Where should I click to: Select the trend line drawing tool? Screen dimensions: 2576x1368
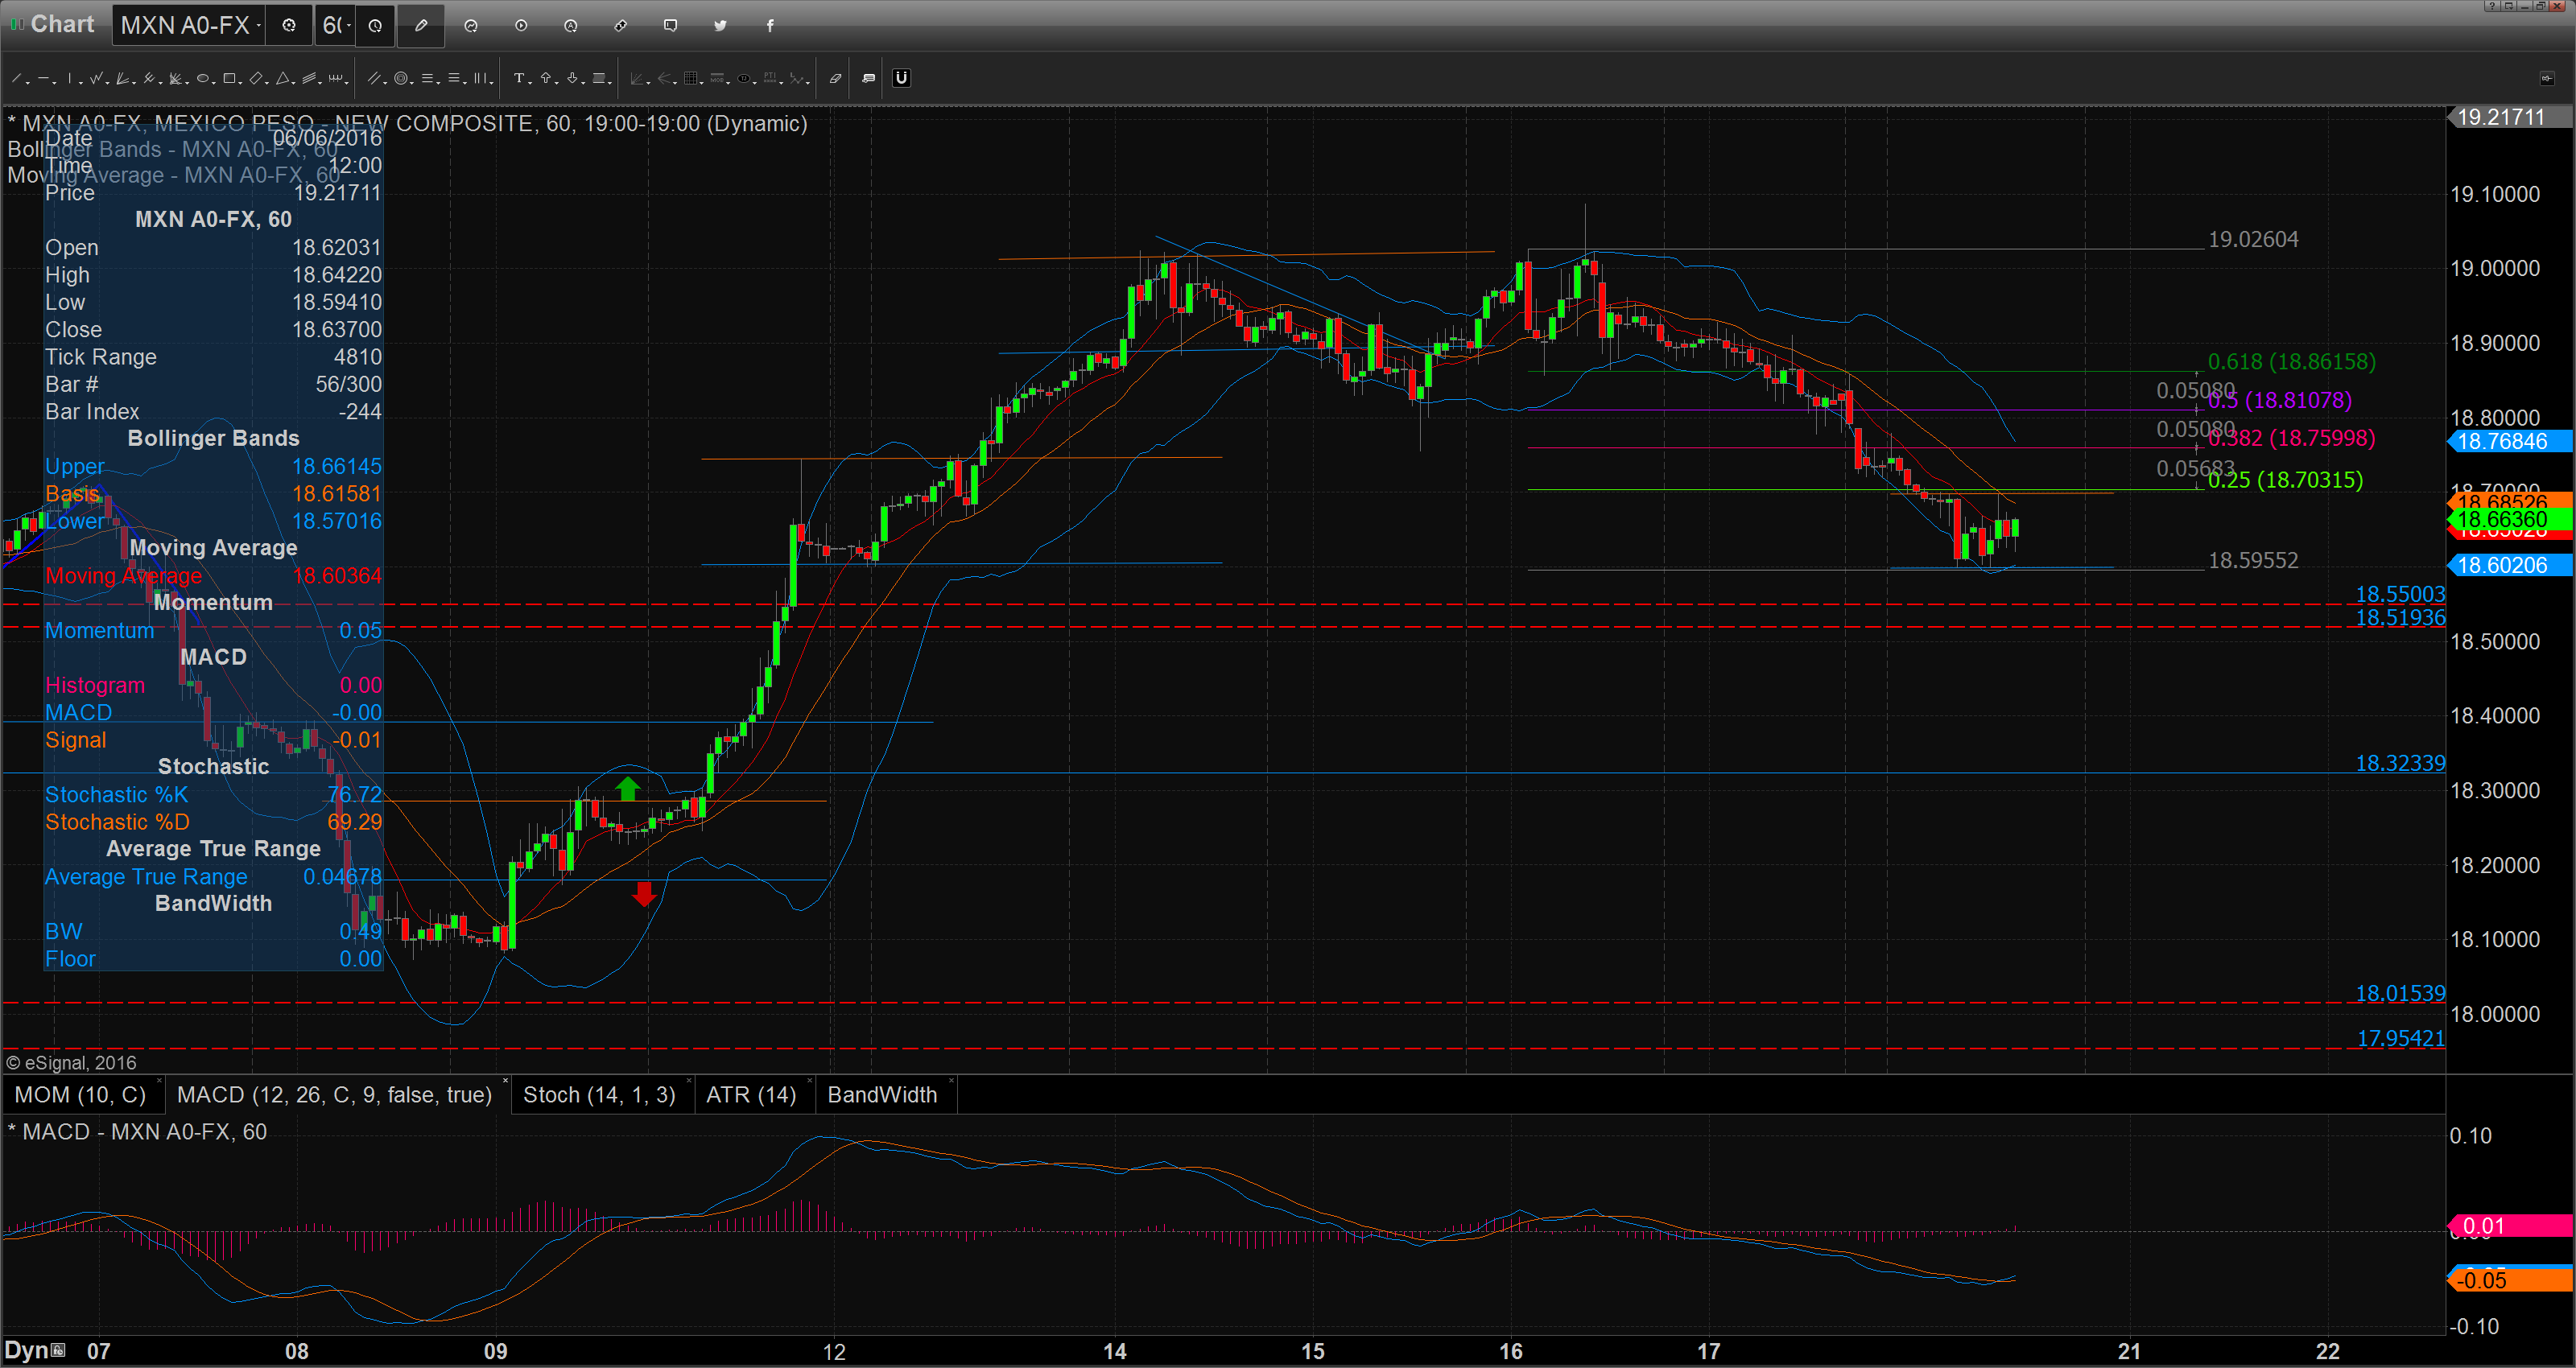pos(16,78)
